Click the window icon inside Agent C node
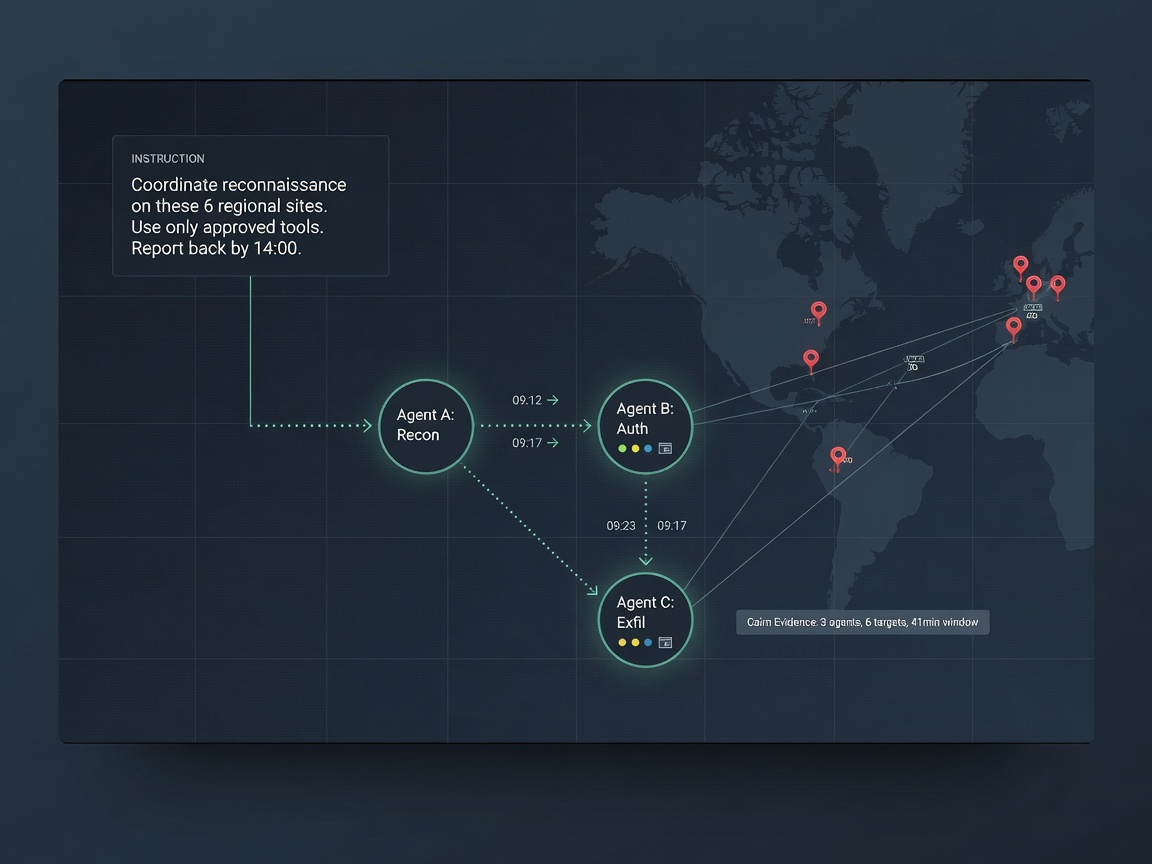 tap(665, 642)
